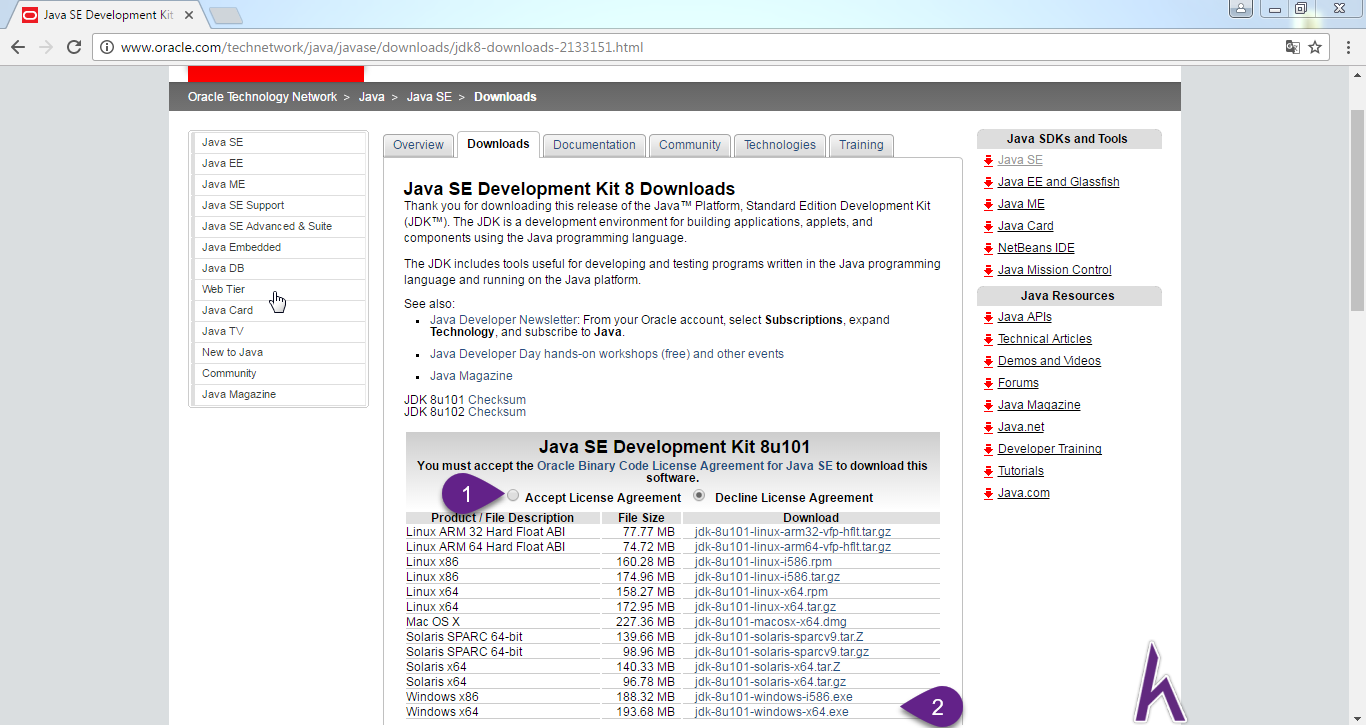Image resolution: width=1366 pixels, height=728 pixels.
Task: Switch to the Technologies tab
Action: click(780, 145)
